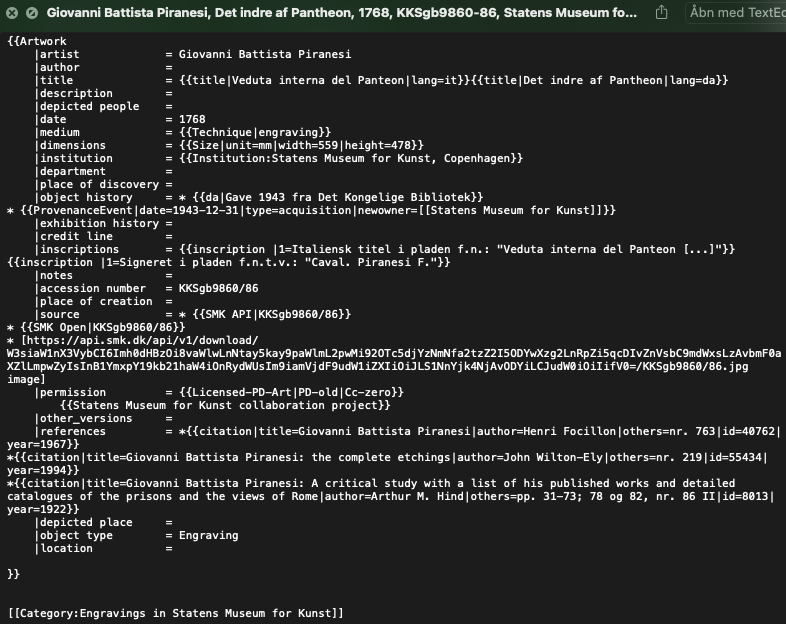Click the '|credit line' field label
Image resolution: width=786 pixels, height=624 pixels.
[73, 237]
